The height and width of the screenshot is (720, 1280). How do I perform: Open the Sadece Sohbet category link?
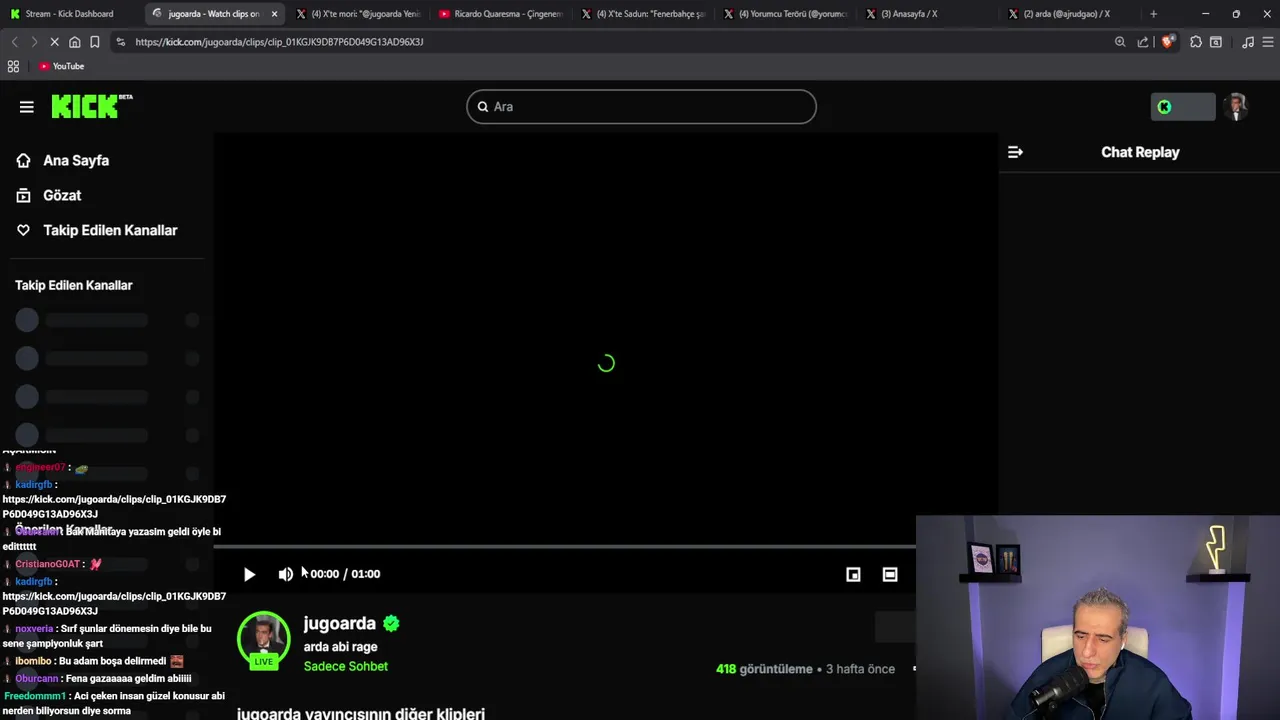pos(346,666)
